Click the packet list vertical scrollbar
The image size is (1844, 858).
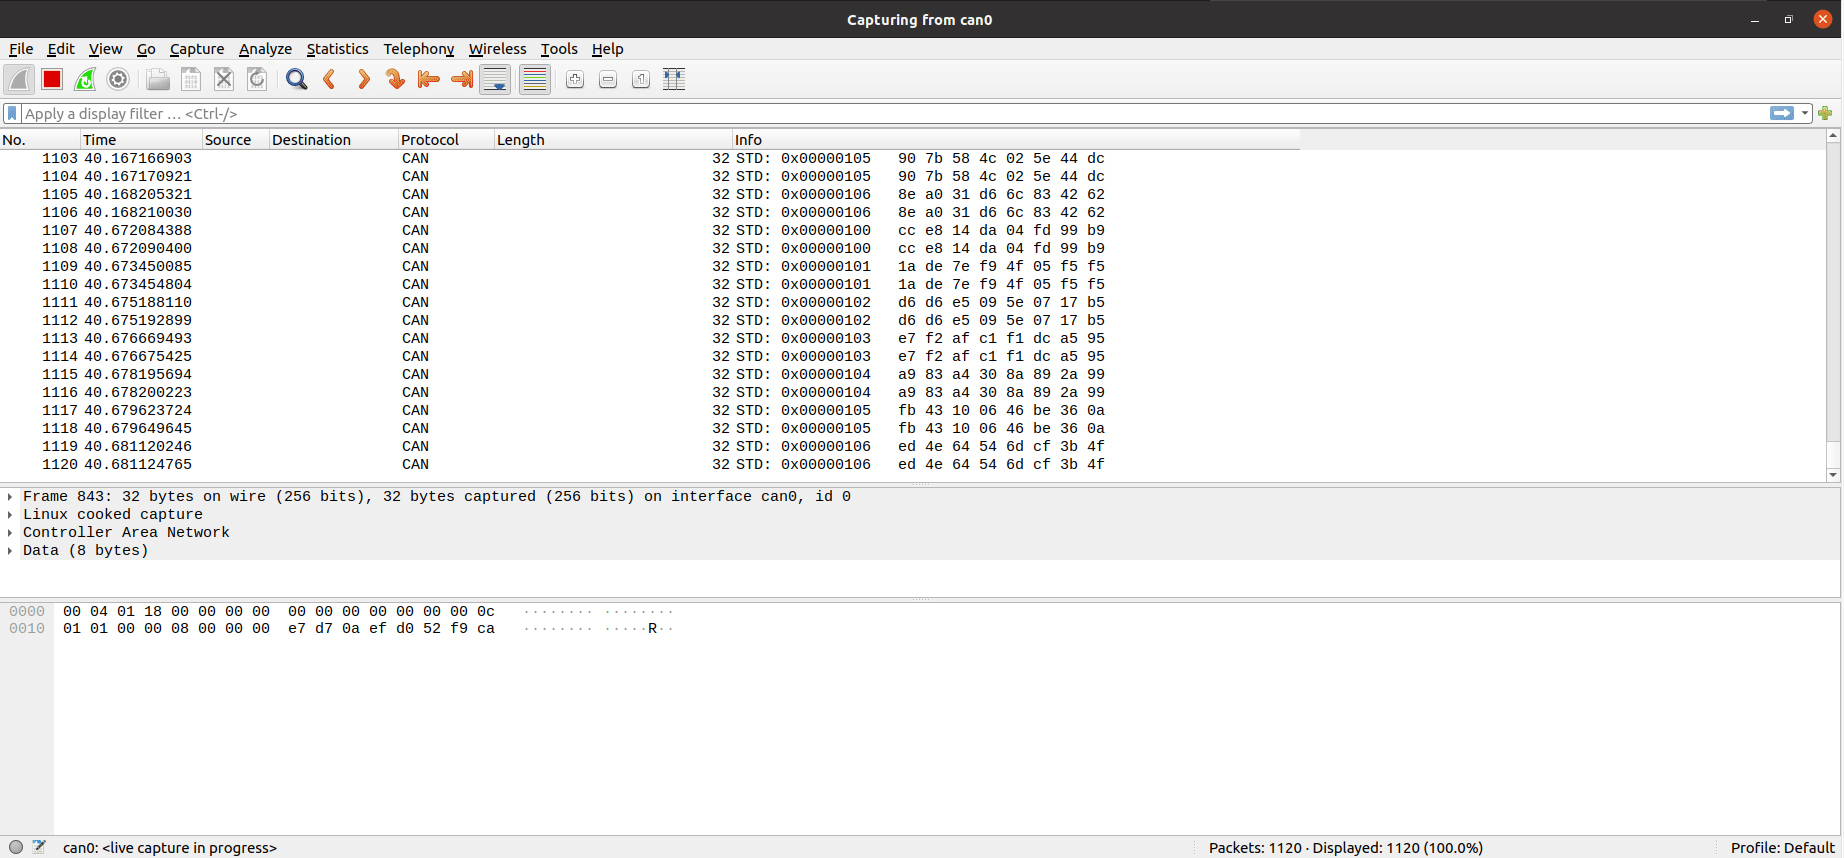1832,300
